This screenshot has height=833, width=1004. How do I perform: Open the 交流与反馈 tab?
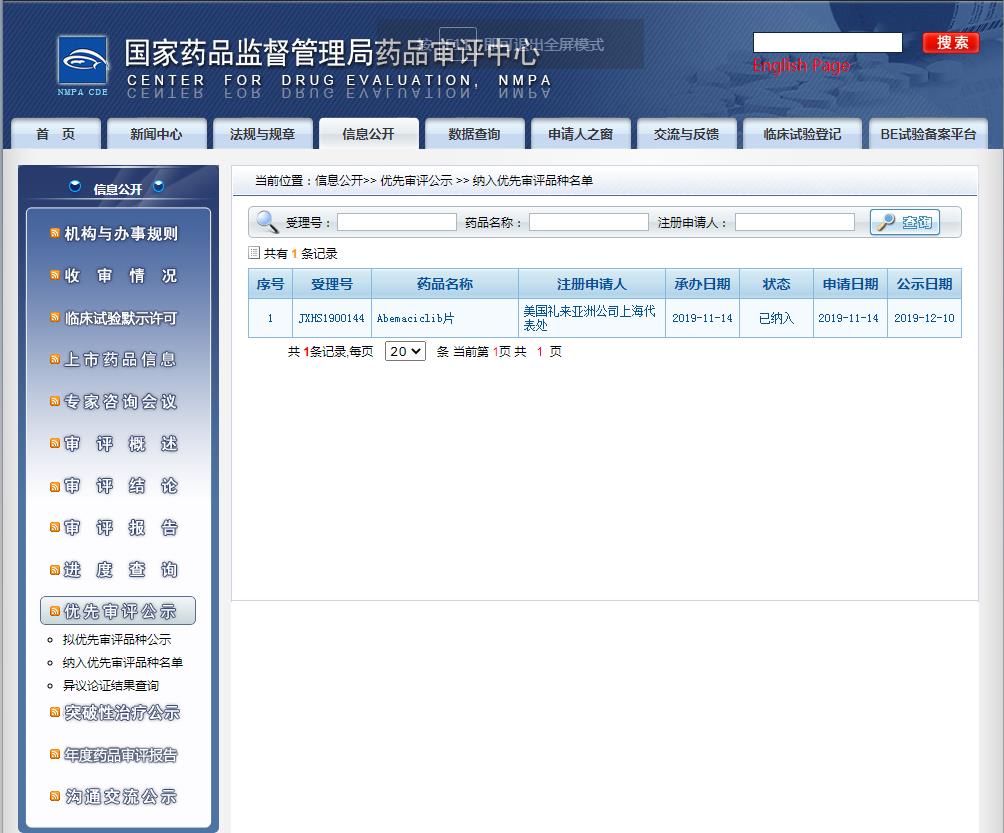coord(686,134)
